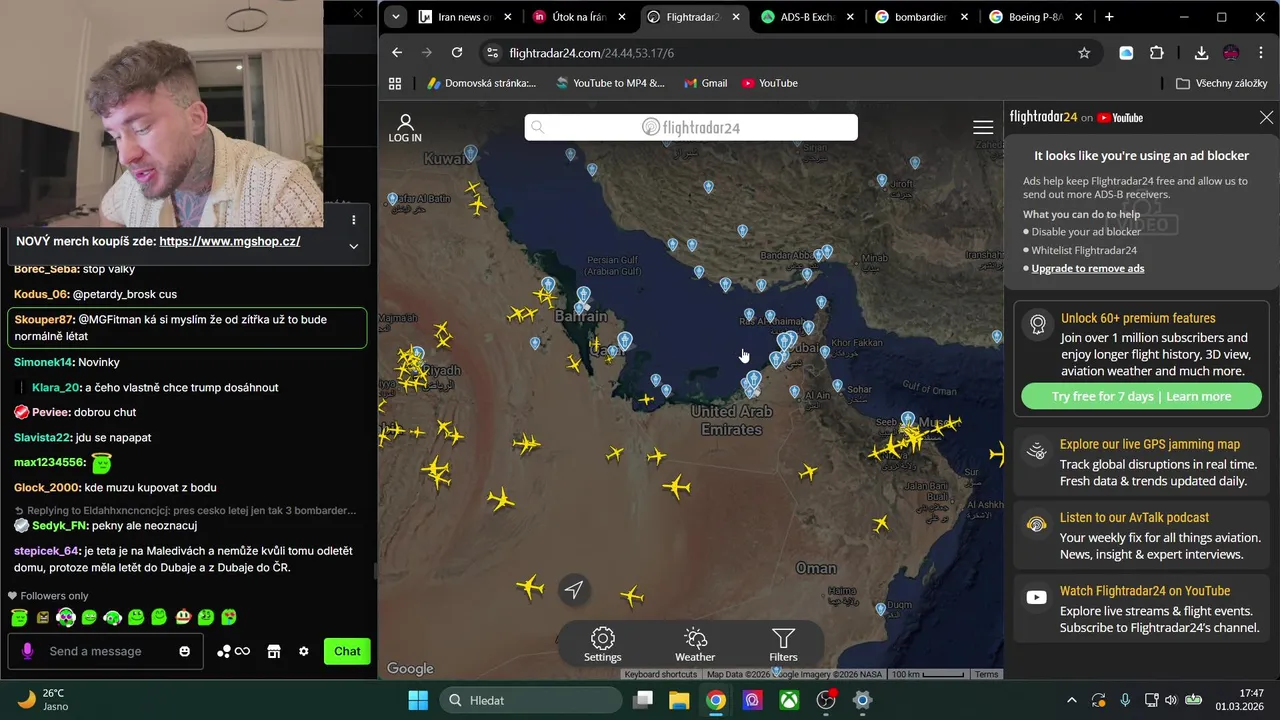Image resolution: width=1280 pixels, height=720 pixels.
Task: Open the Filters funnel
Action: click(x=783, y=644)
